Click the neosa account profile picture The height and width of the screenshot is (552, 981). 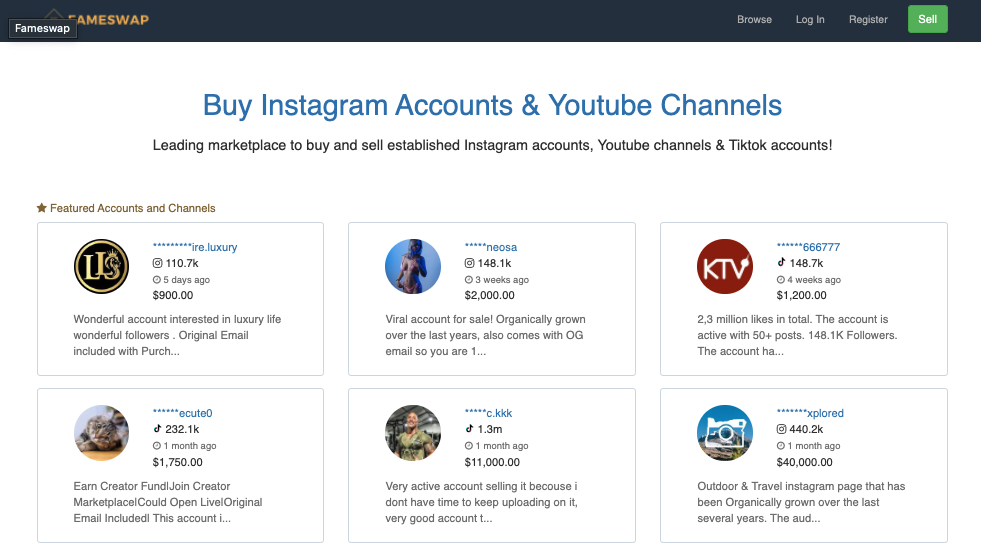(x=413, y=267)
